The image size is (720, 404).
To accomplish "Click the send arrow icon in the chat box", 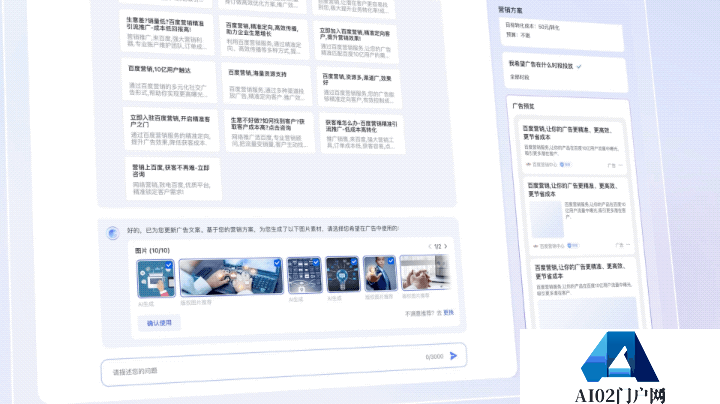I will point(453,356).
